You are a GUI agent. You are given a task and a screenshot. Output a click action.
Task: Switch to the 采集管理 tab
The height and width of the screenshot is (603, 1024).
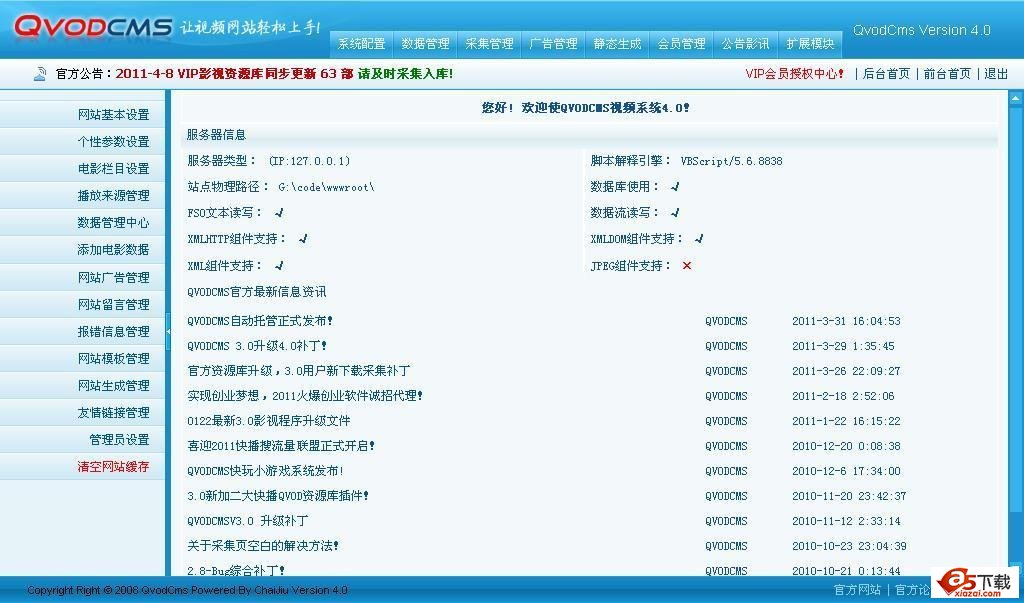pyautogui.click(x=489, y=44)
